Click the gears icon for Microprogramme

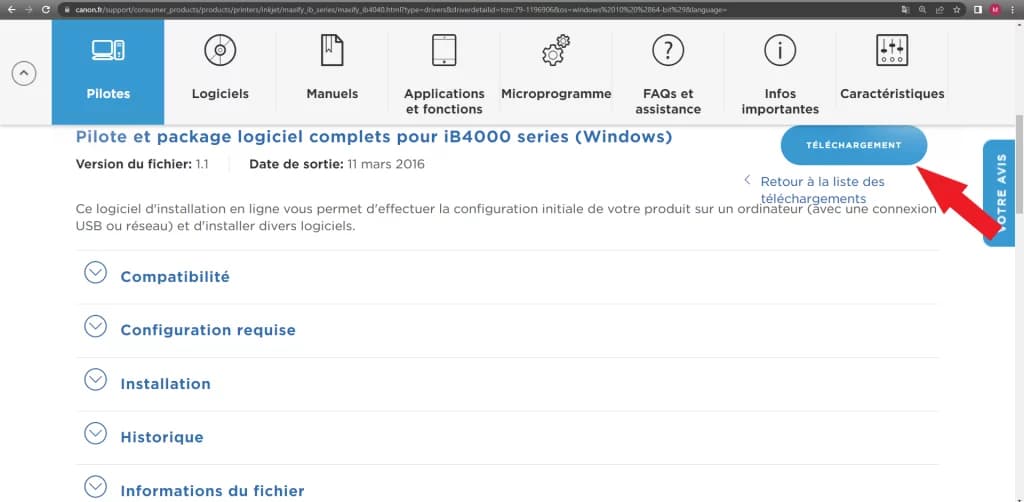[556, 50]
